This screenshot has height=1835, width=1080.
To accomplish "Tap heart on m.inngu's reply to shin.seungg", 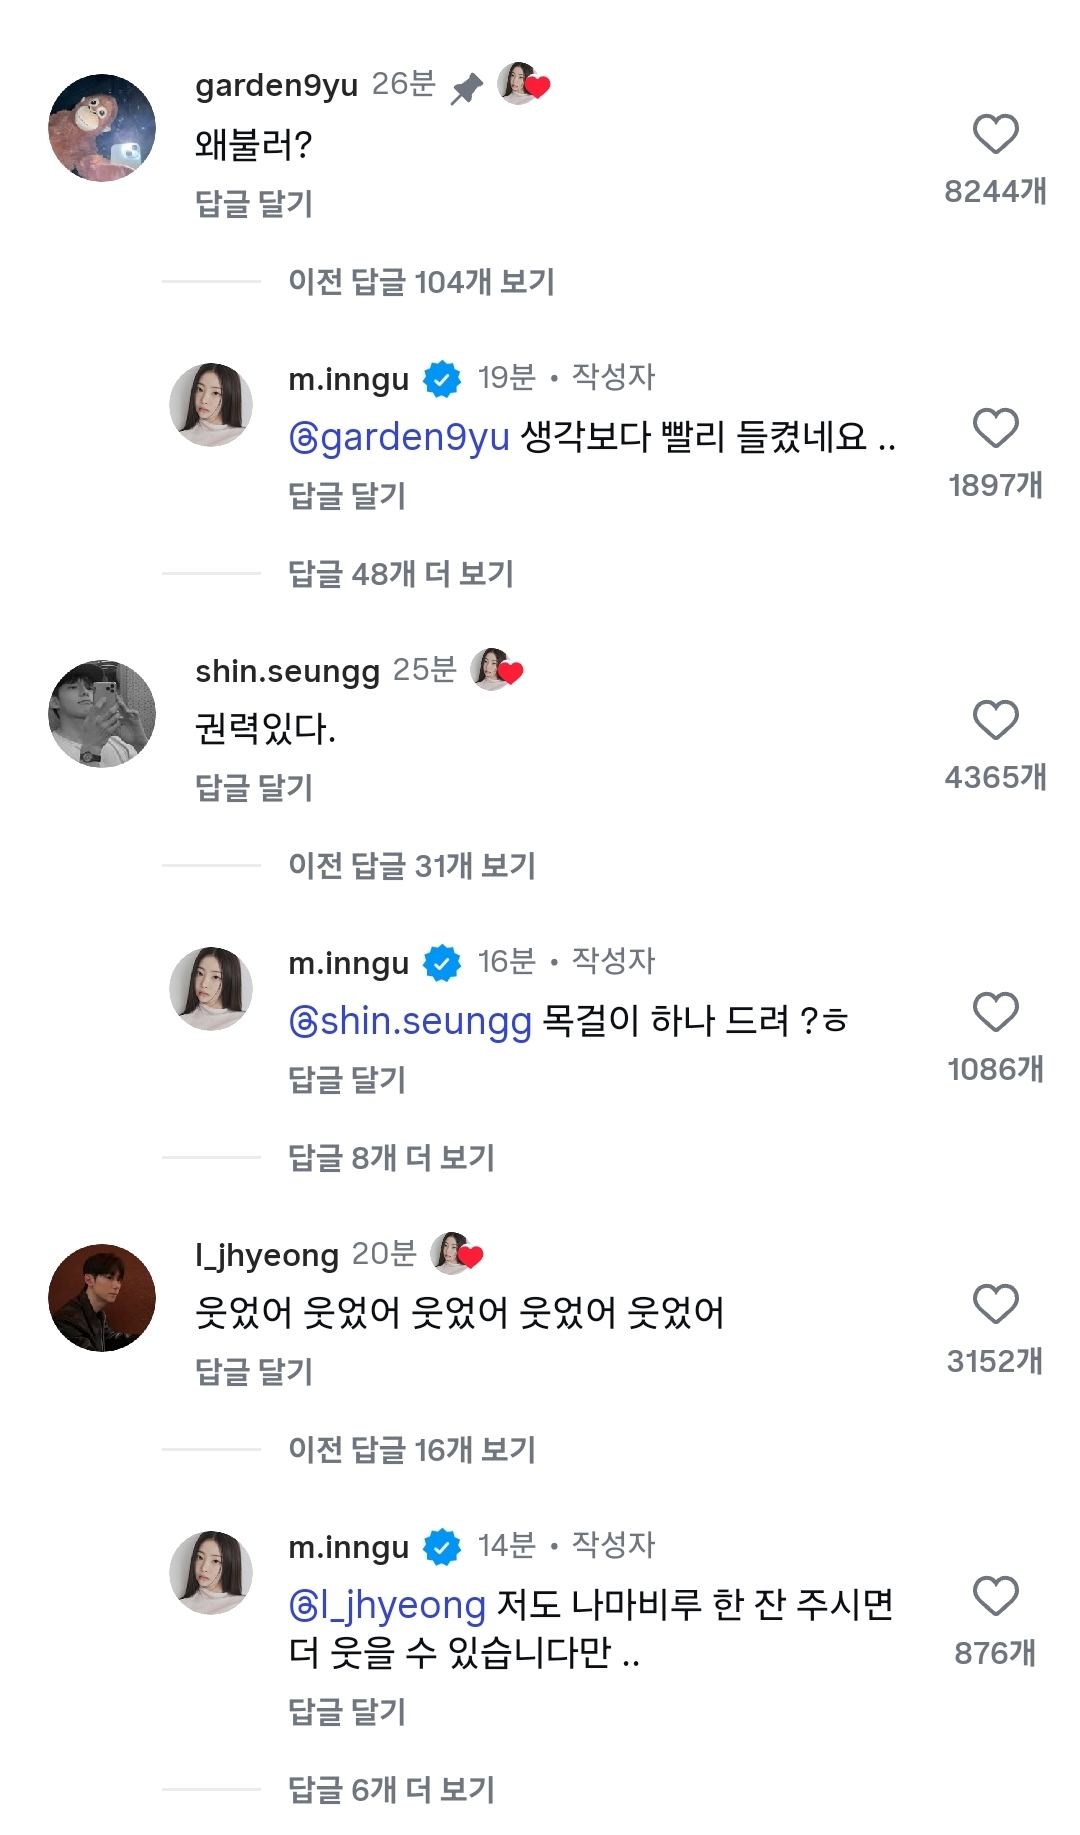I will click(995, 1012).
